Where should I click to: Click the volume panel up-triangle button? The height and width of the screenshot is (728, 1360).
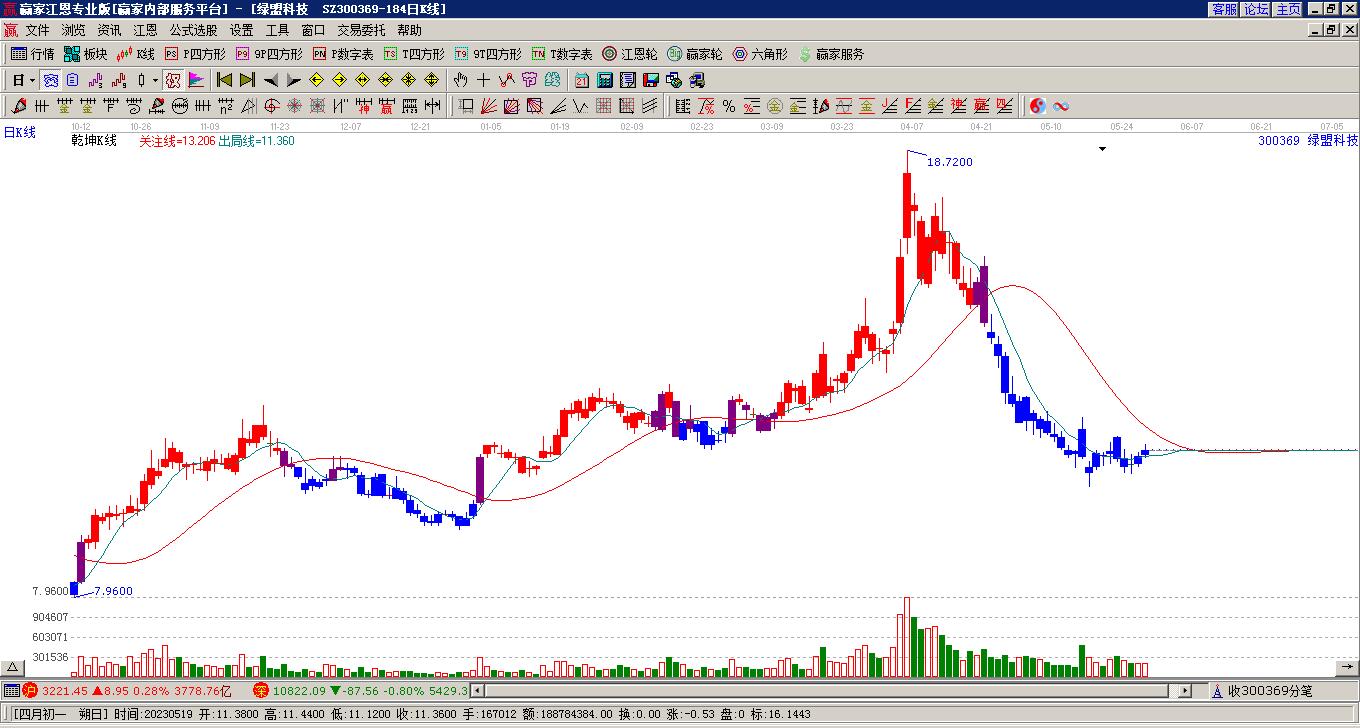click(x=12, y=667)
